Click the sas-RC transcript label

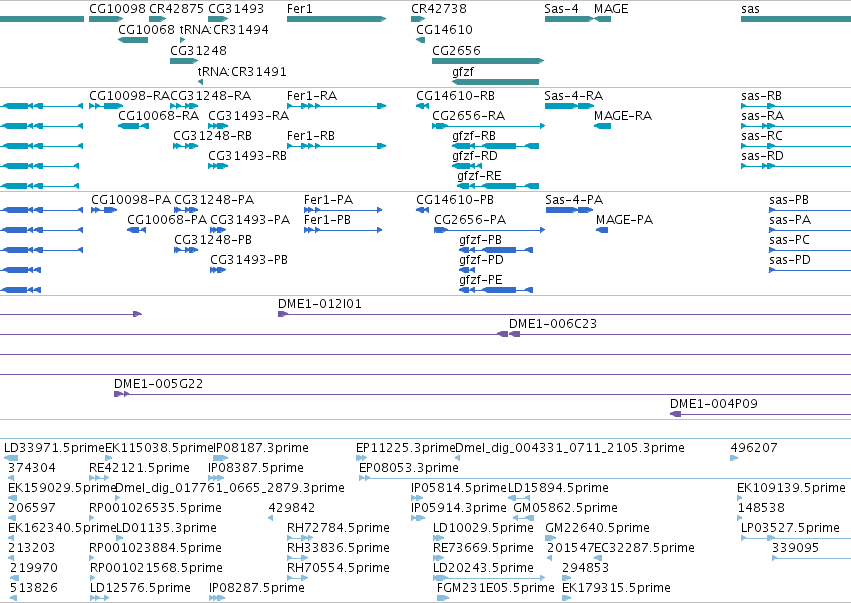pos(762,136)
